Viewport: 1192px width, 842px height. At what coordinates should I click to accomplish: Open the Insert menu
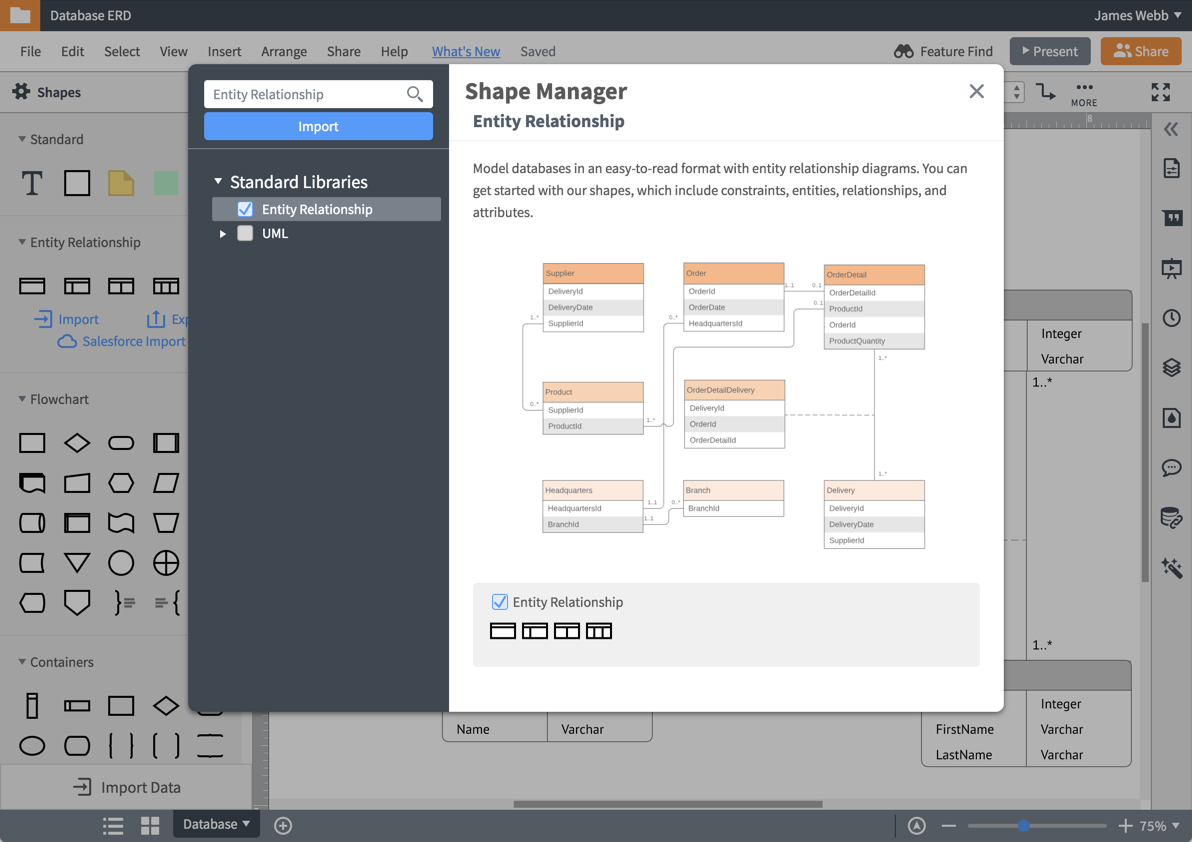pos(224,51)
